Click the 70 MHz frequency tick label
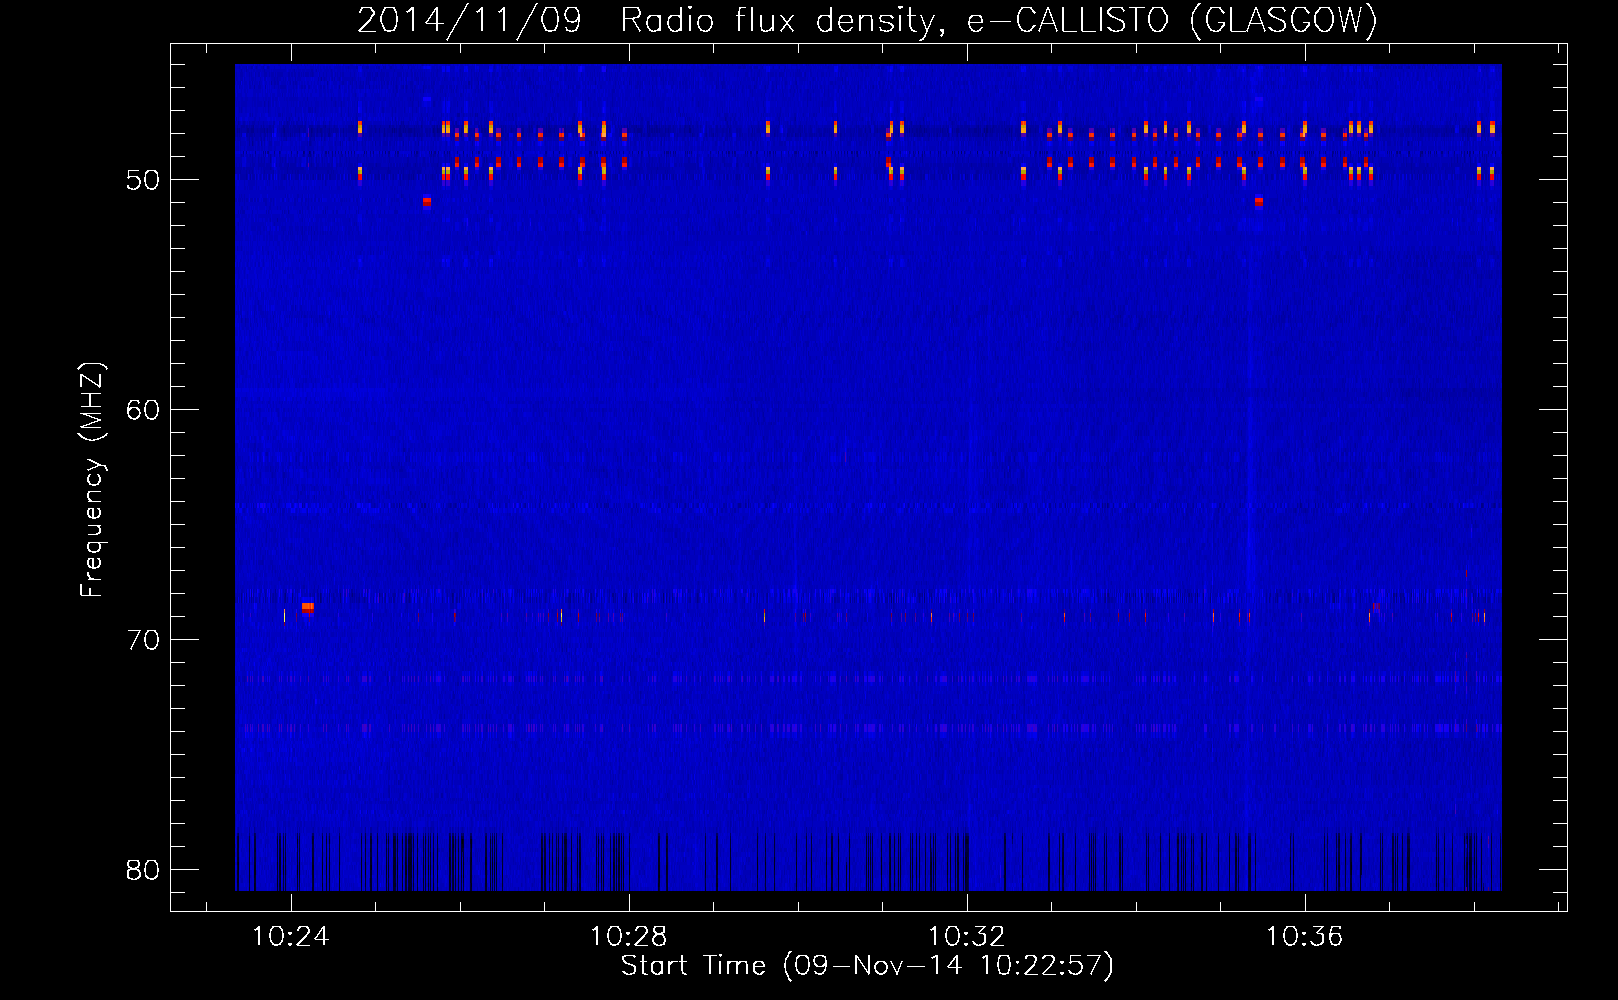The width and height of the screenshot is (1618, 1000). [x=143, y=640]
